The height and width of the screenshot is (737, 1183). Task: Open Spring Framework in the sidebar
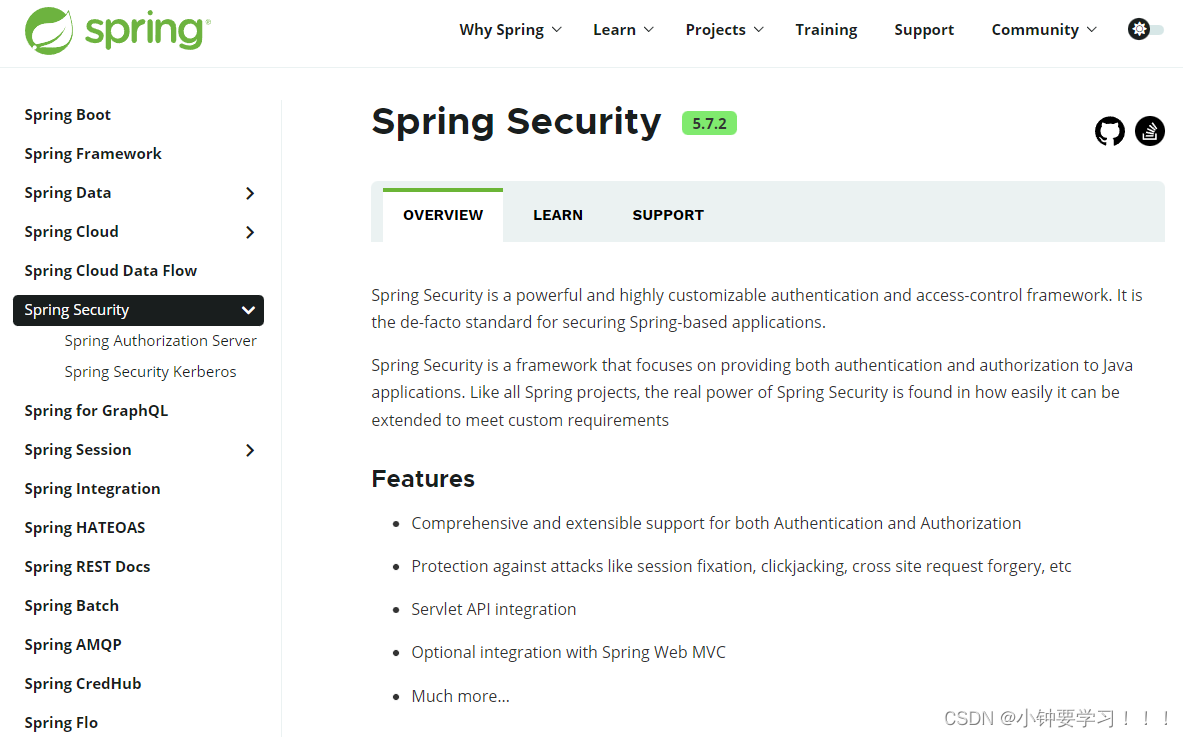coord(93,154)
